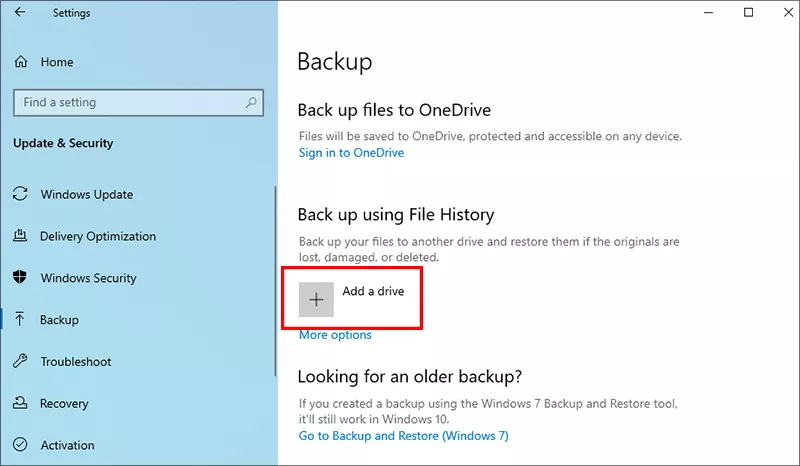Select Windows Update in the sidebar
The height and width of the screenshot is (466, 800).
coord(86,194)
